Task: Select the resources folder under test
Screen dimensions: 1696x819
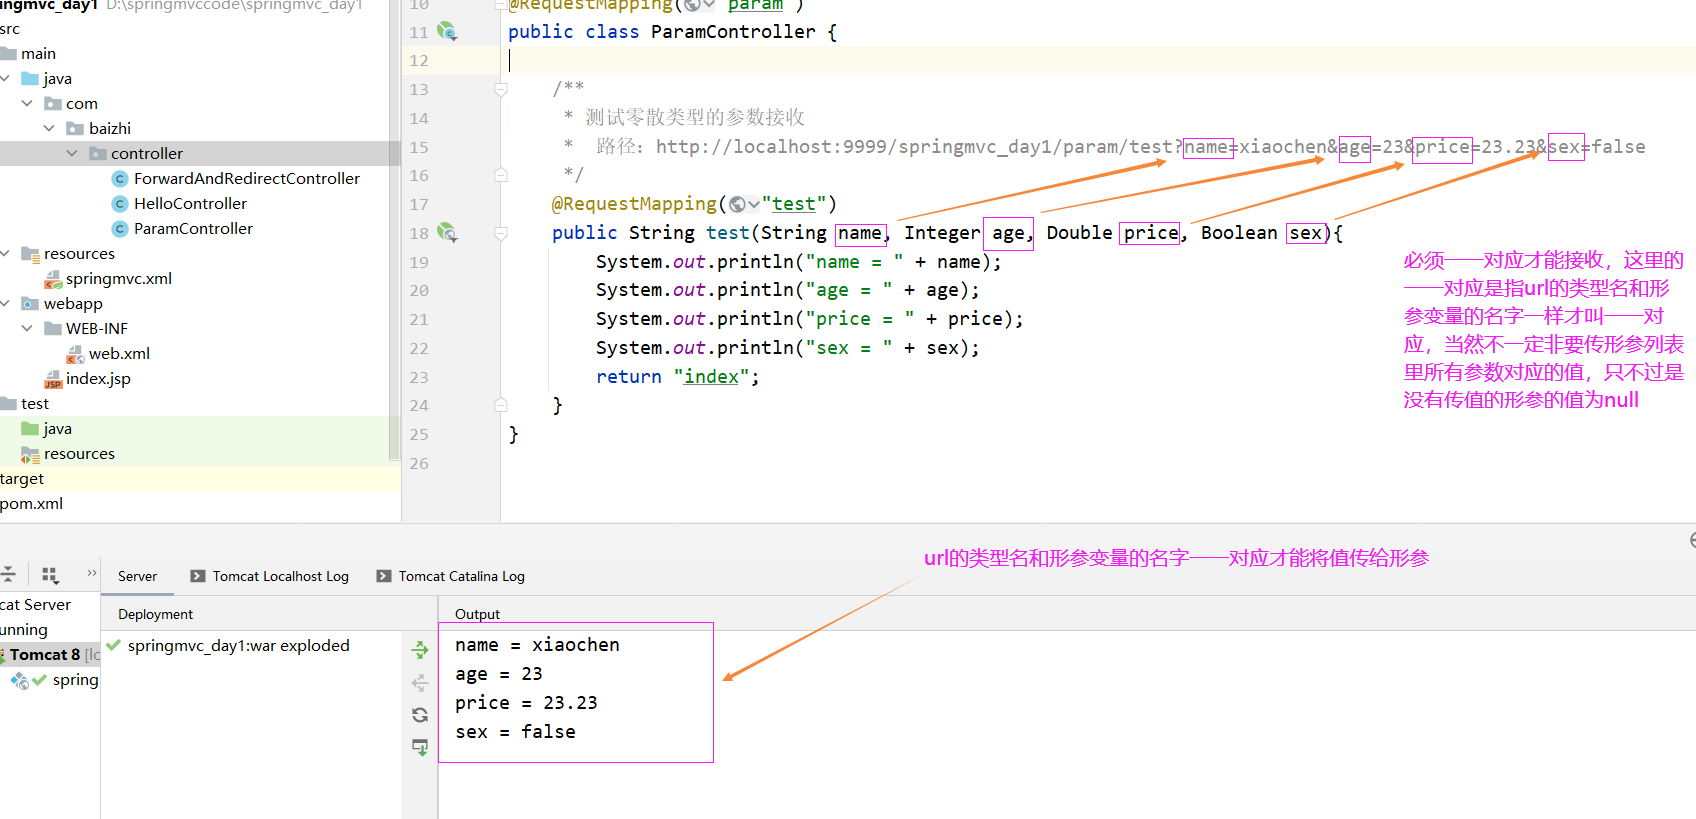Action: tap(79, 453)
